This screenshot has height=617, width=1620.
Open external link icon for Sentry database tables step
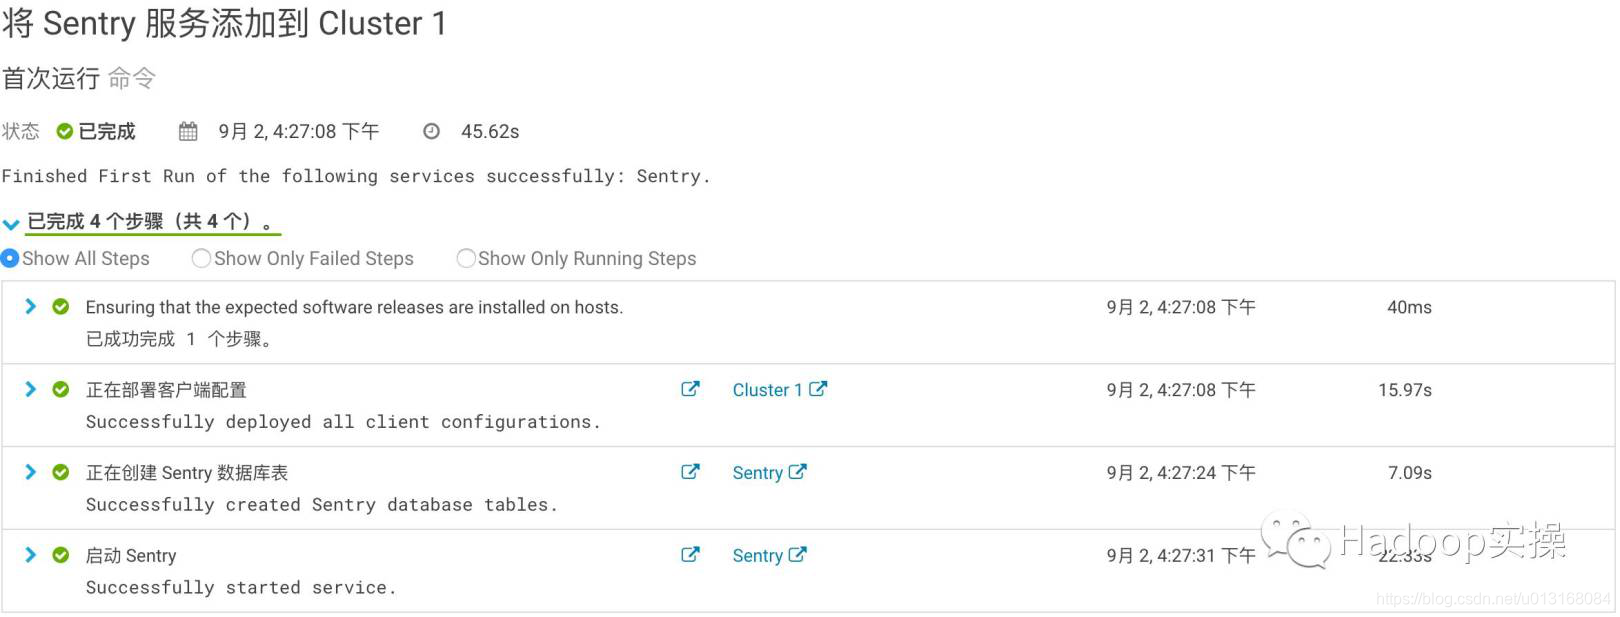pyautogui.click(x=690, y=472)
